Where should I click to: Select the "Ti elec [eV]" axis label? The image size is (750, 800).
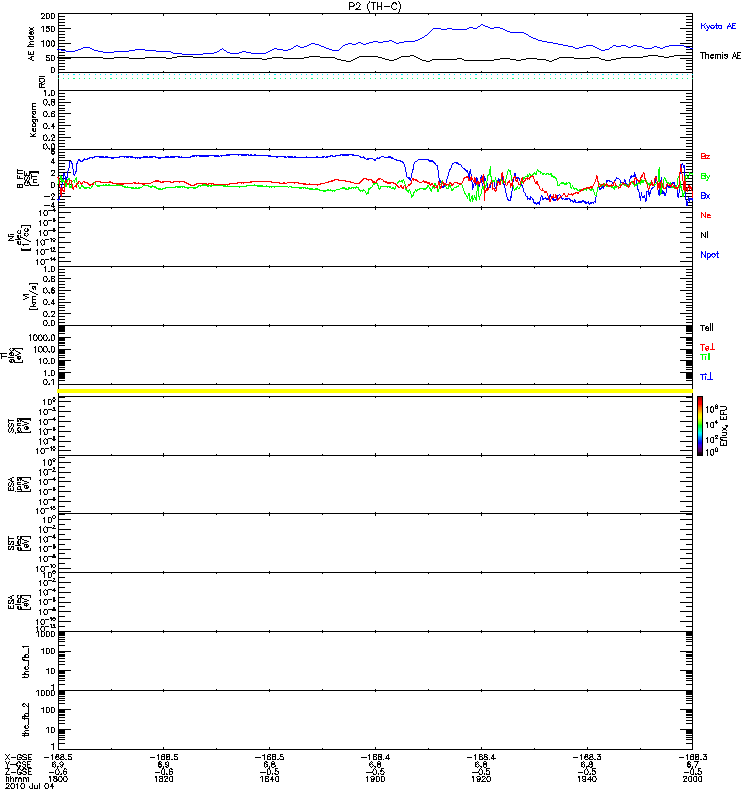[12, 355]
